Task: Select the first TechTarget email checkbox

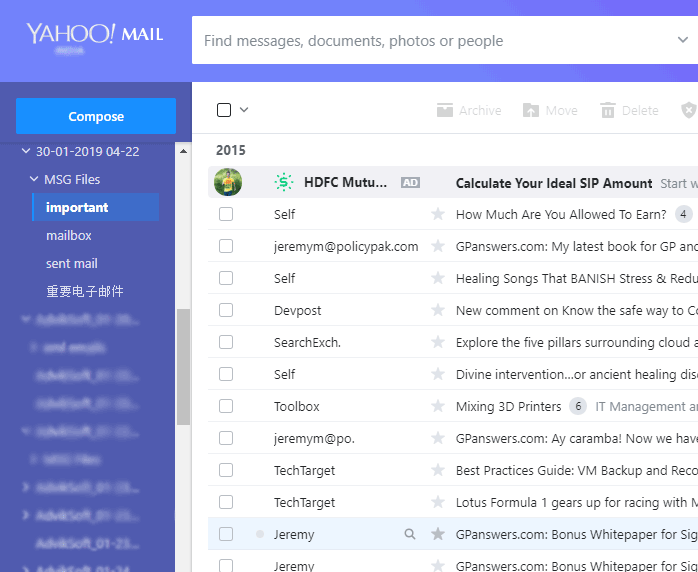Action: click(x=226, y=470)
